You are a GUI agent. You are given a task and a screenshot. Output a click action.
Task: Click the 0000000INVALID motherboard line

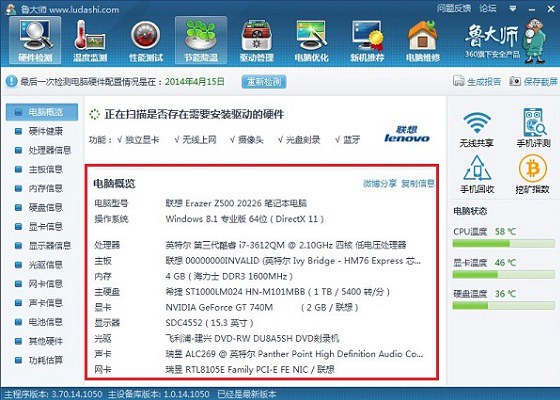coord(293,261)
